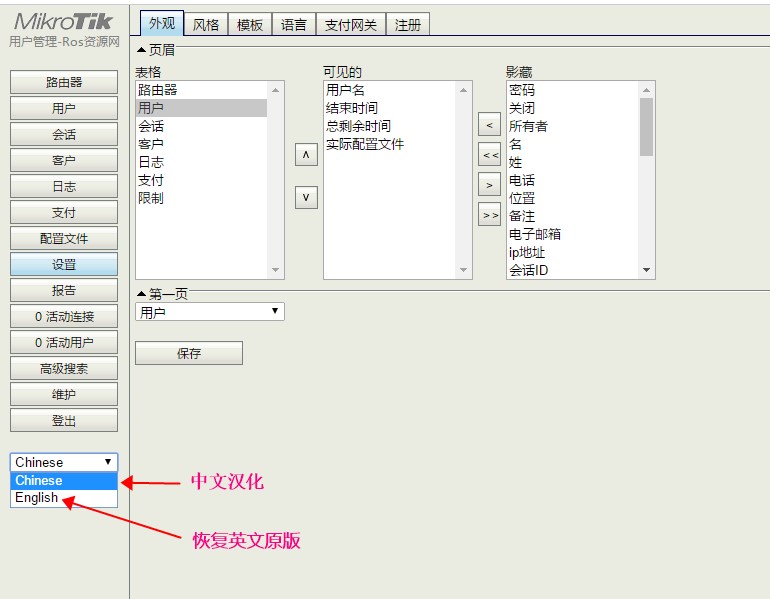View 0 活动用户

pos(64,342)
